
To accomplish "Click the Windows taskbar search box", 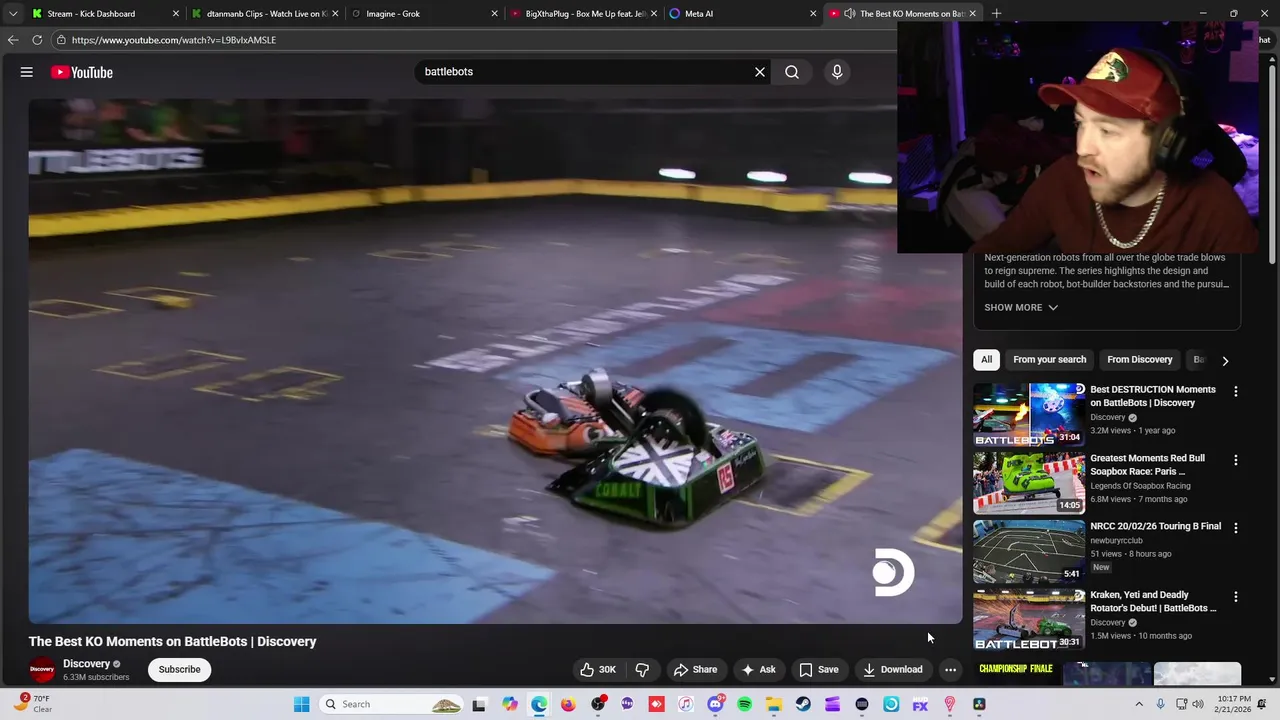I will click(390, 704).
